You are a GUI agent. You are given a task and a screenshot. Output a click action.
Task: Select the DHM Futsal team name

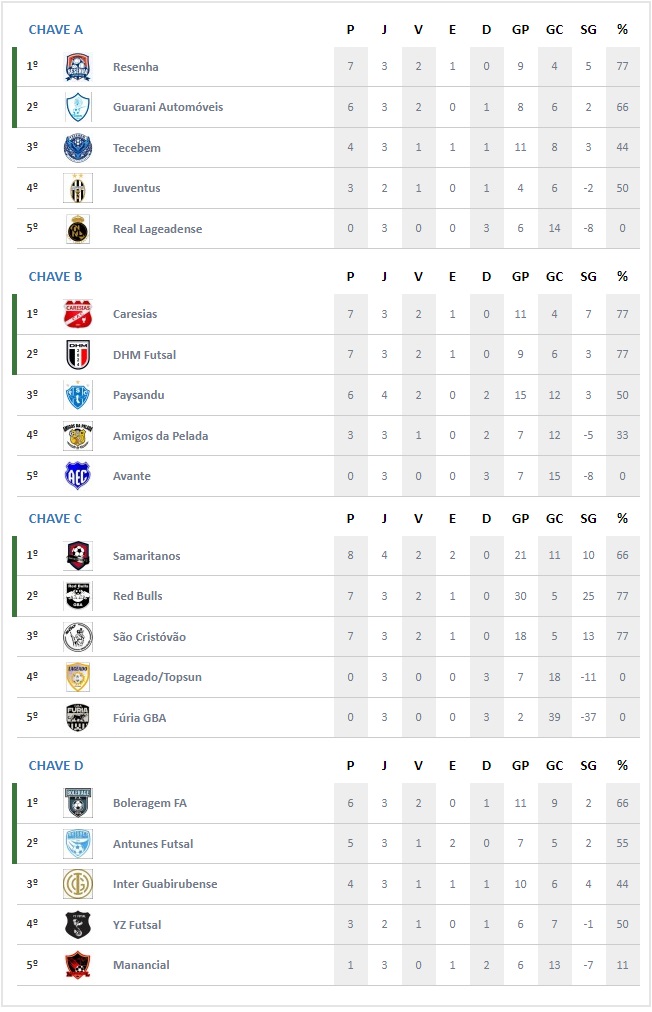[145, 354]
